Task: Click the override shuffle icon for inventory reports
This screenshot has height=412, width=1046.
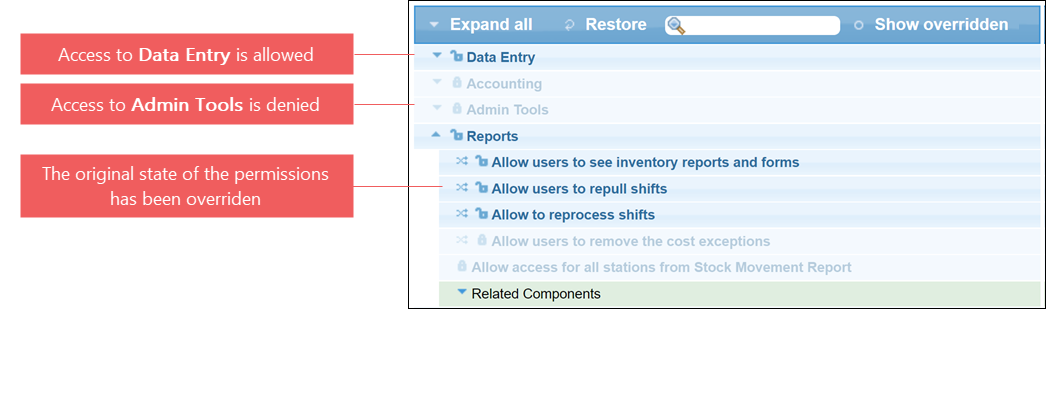Action: pos(462,161)
